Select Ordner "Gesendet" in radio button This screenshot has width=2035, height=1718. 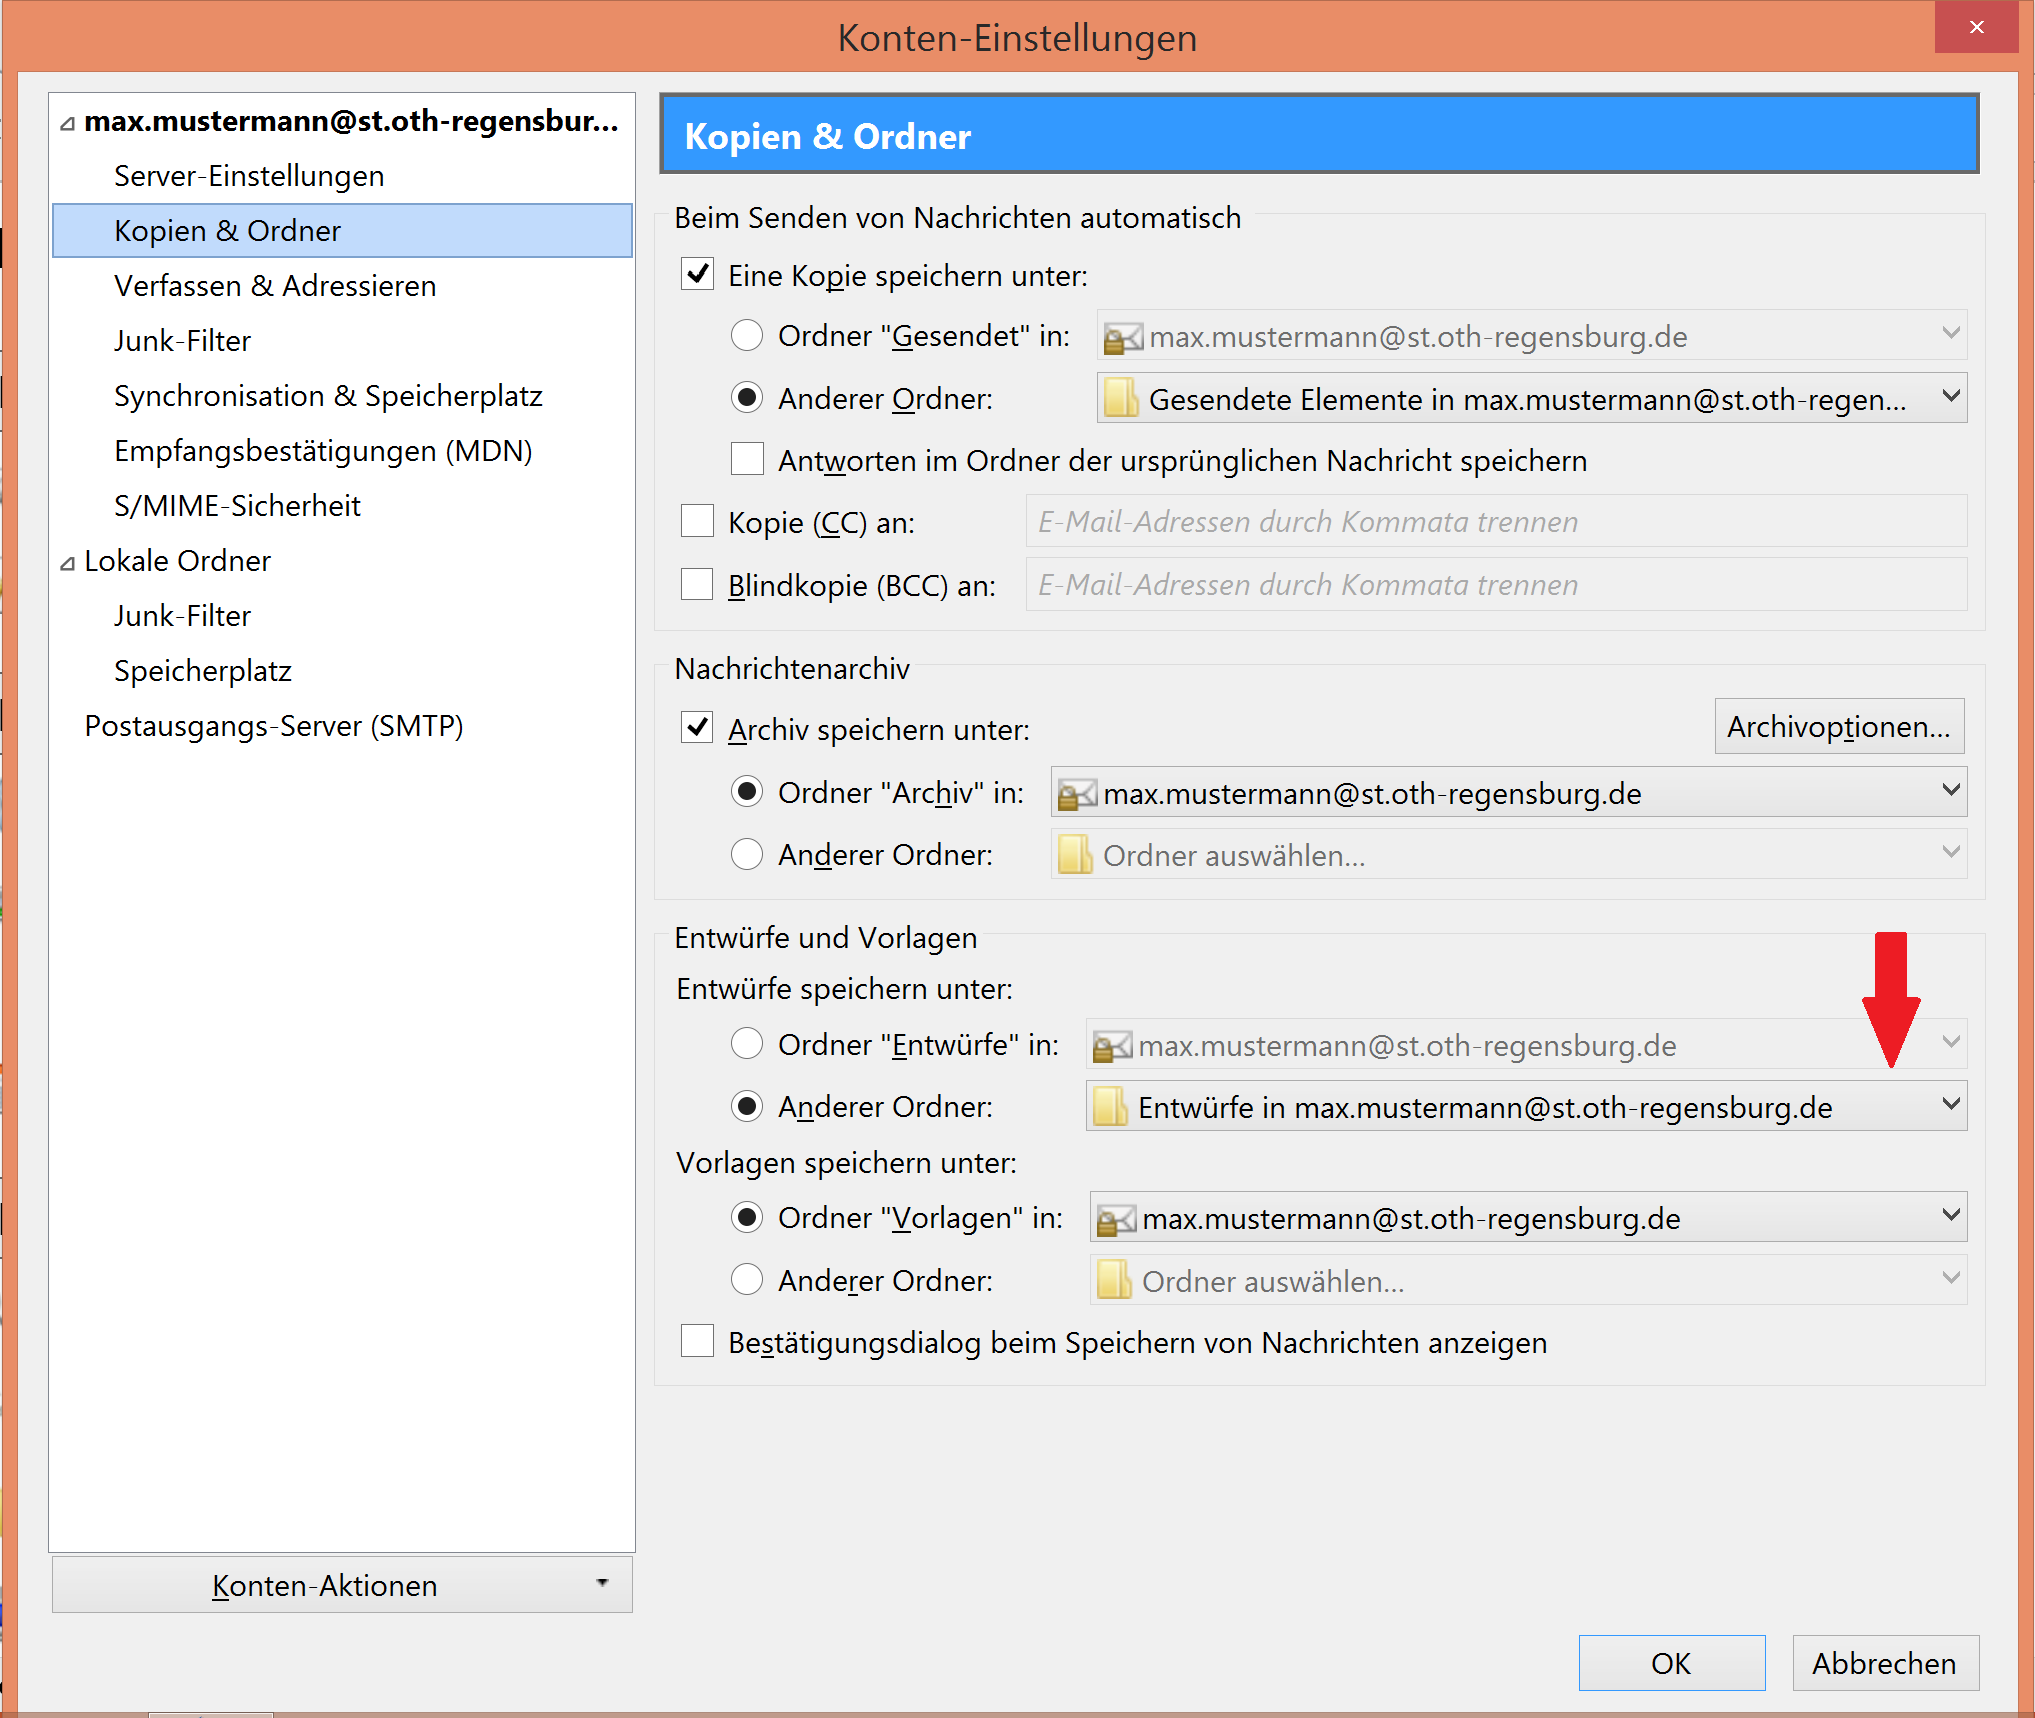(747, 336)
